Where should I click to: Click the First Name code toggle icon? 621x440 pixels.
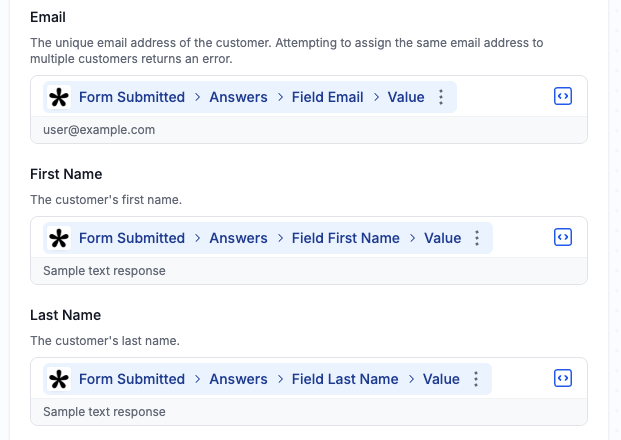(563, 238)
